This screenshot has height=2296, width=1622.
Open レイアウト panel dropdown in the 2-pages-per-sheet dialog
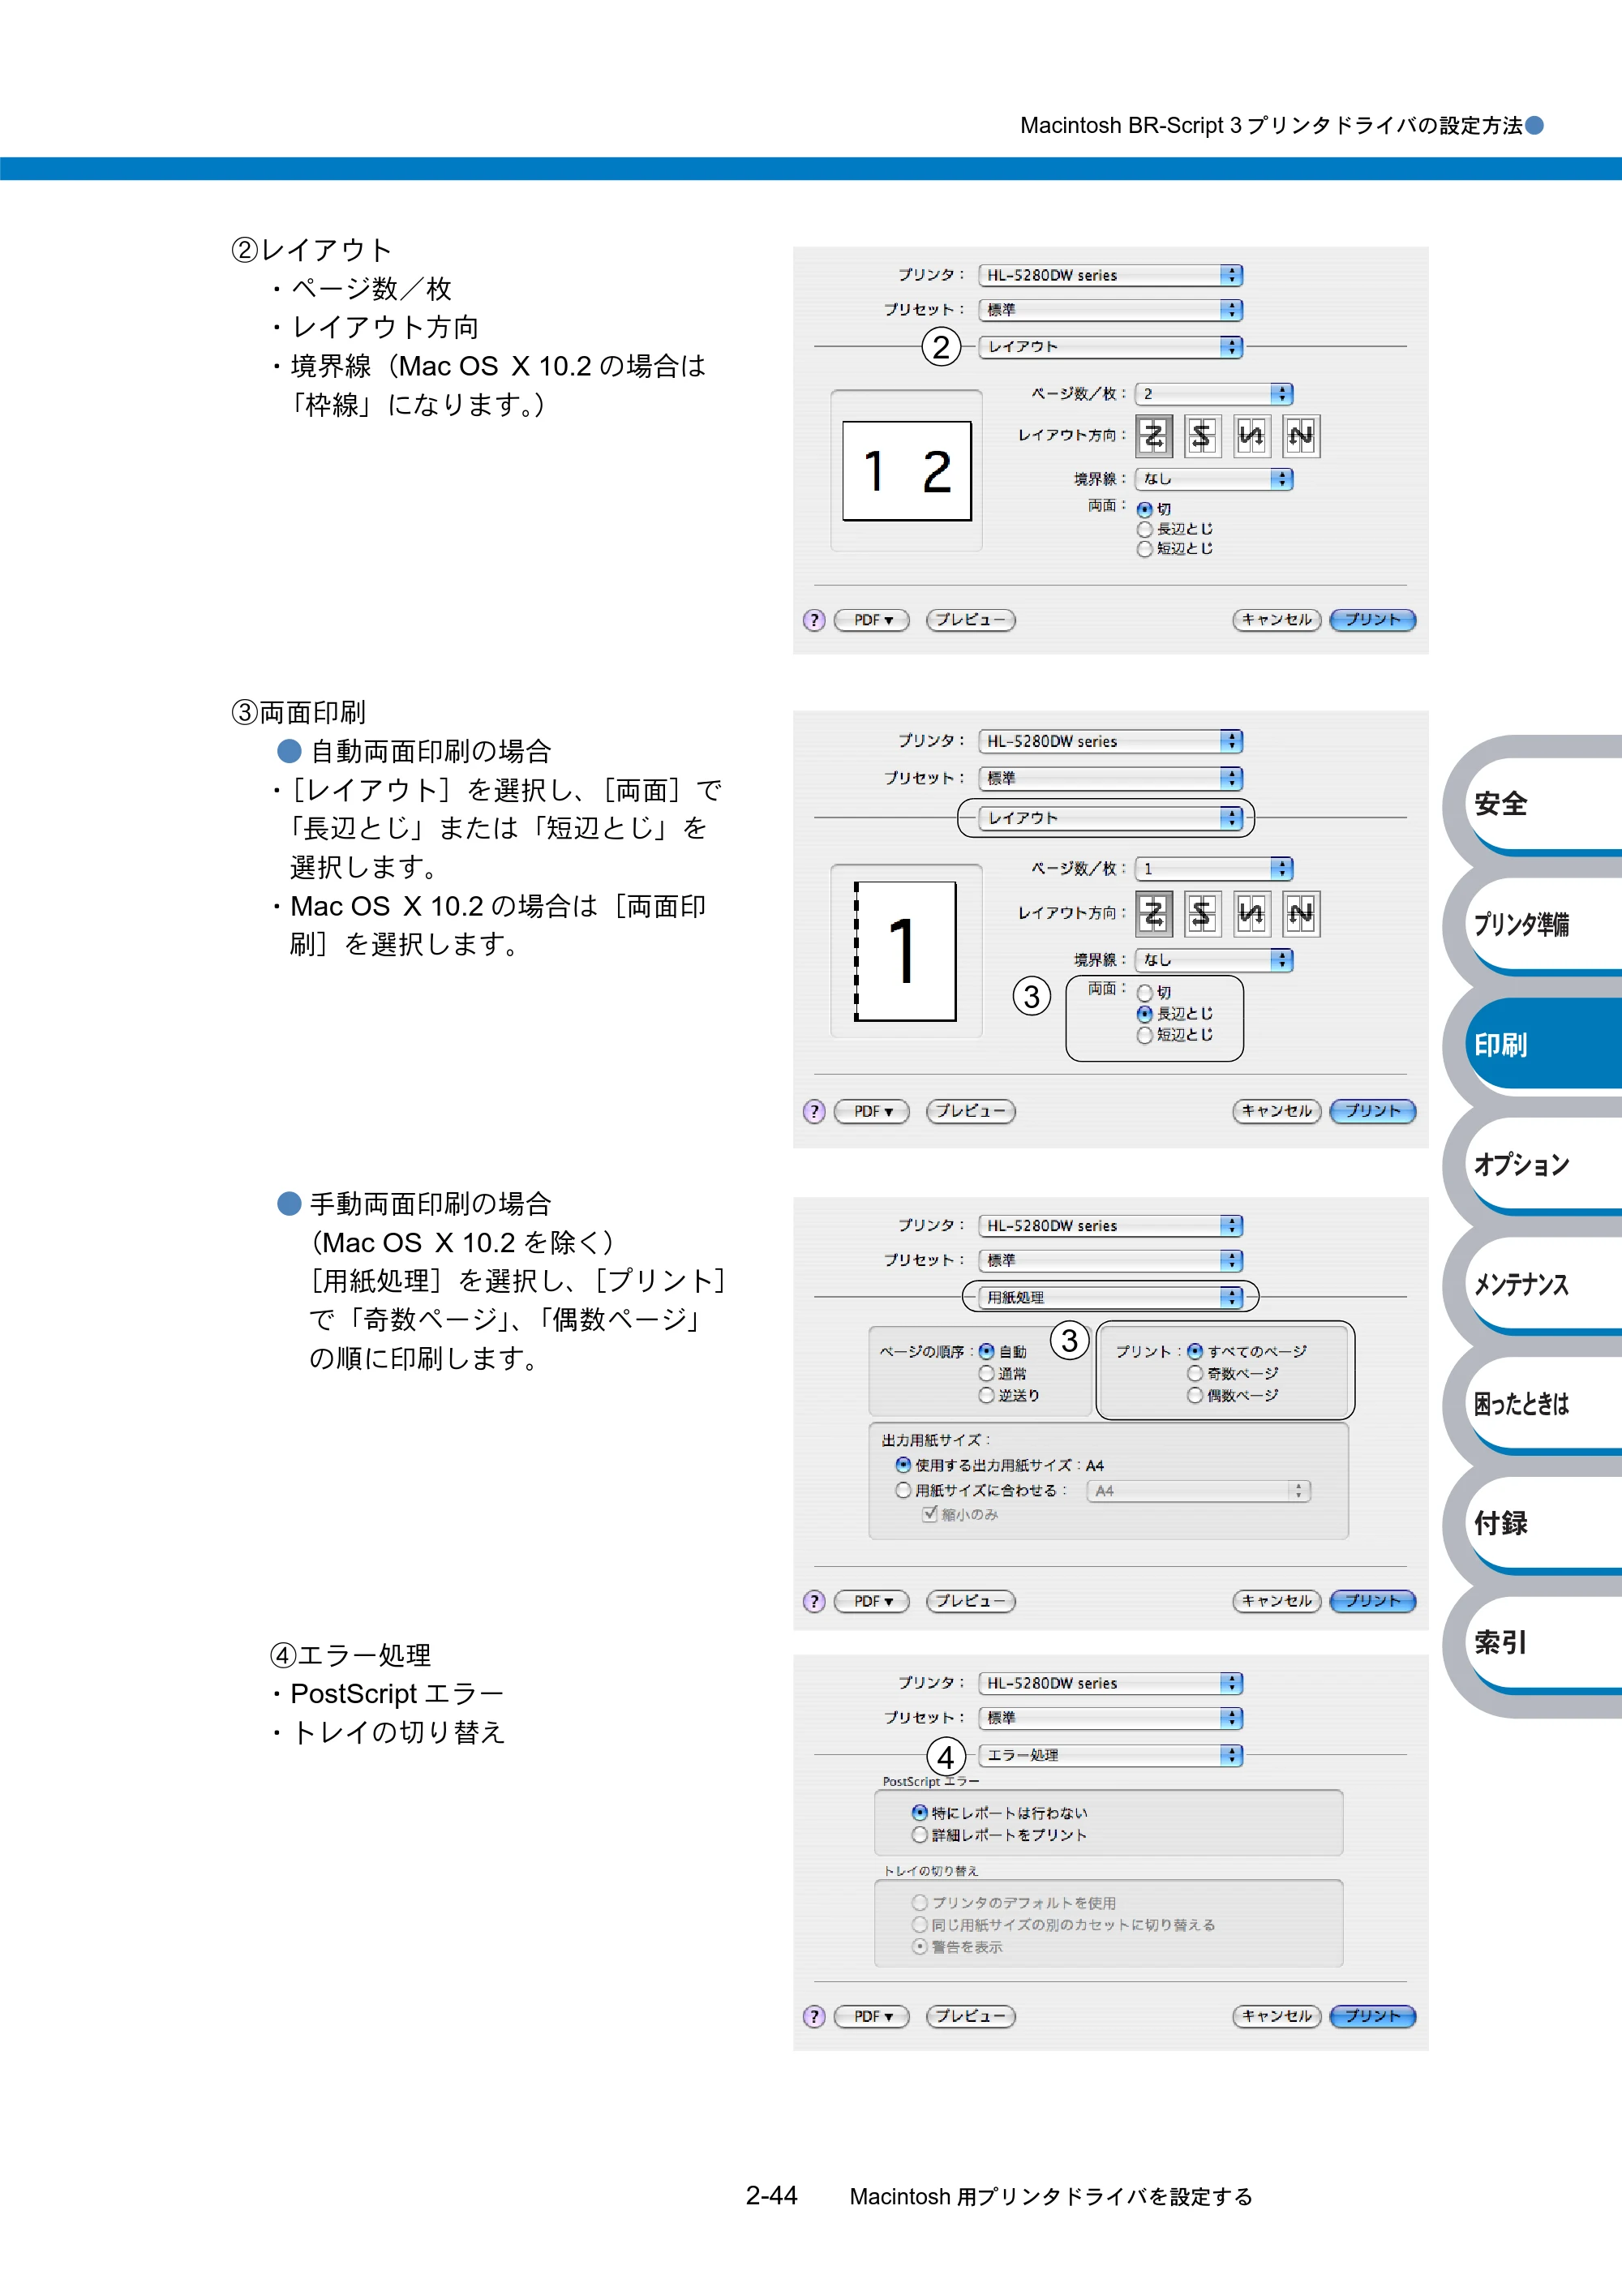[1110, 347]
